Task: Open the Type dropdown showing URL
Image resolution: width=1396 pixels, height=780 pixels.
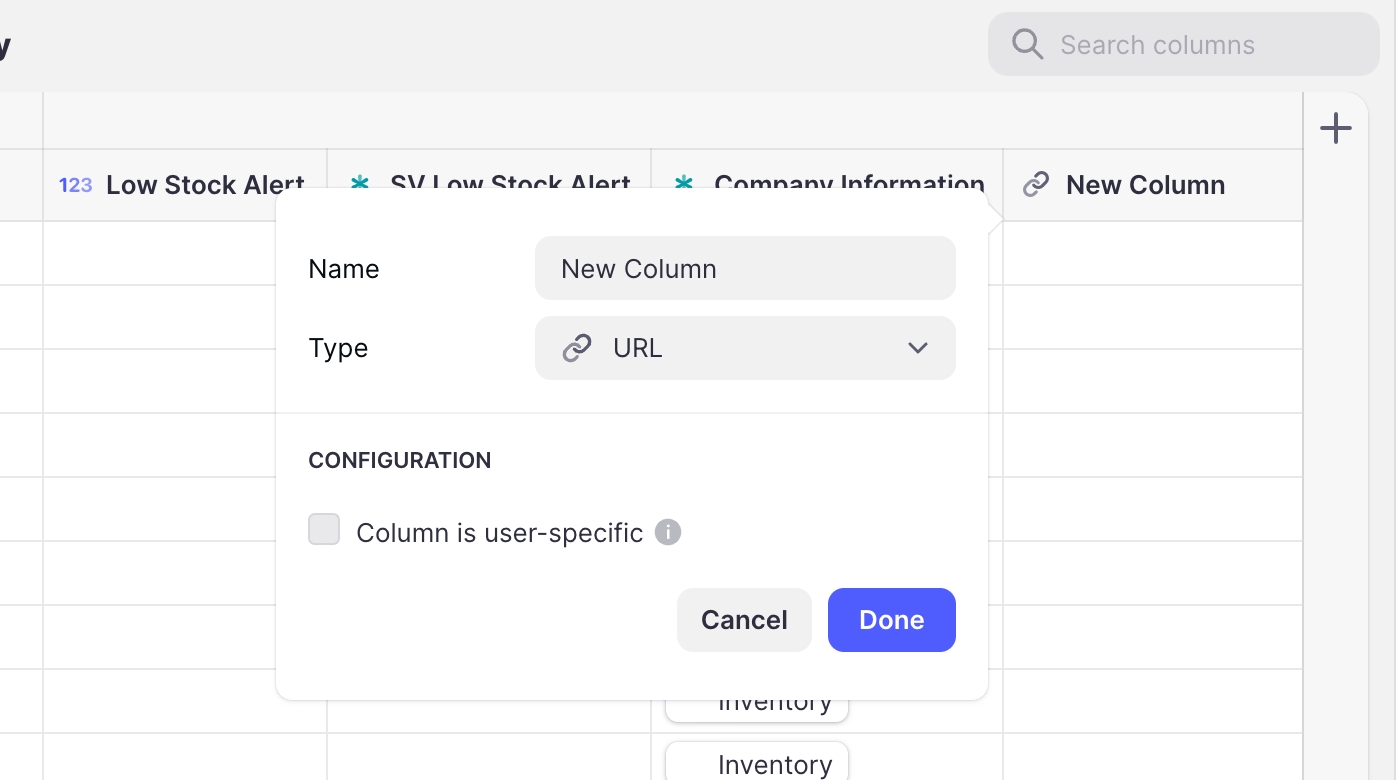Action: point(745,348)
